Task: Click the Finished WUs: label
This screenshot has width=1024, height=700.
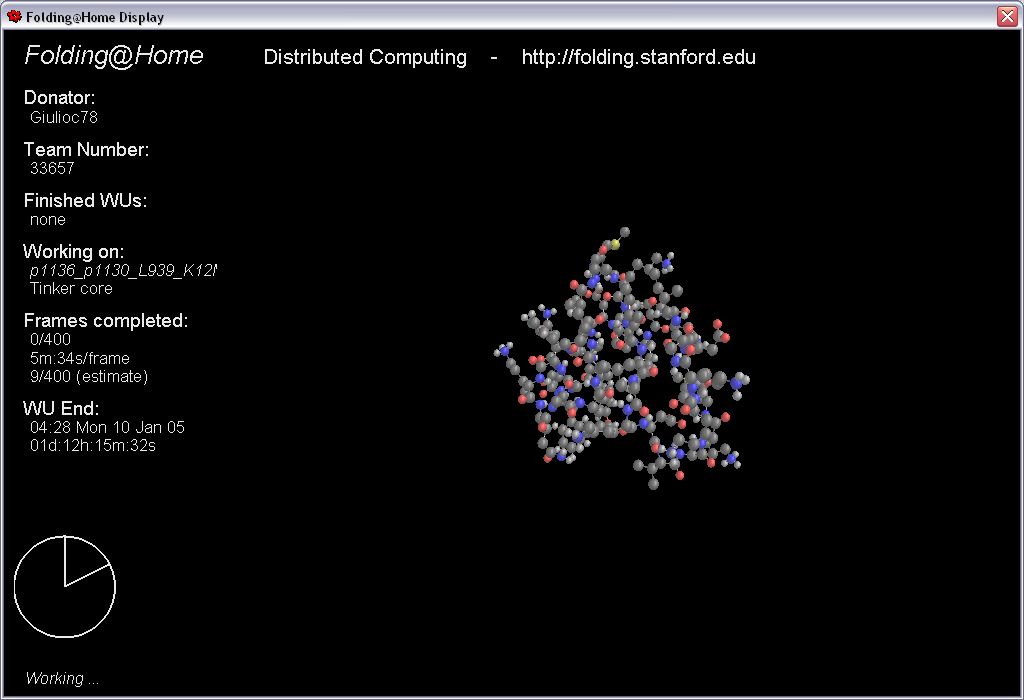Action: [86, 200]
